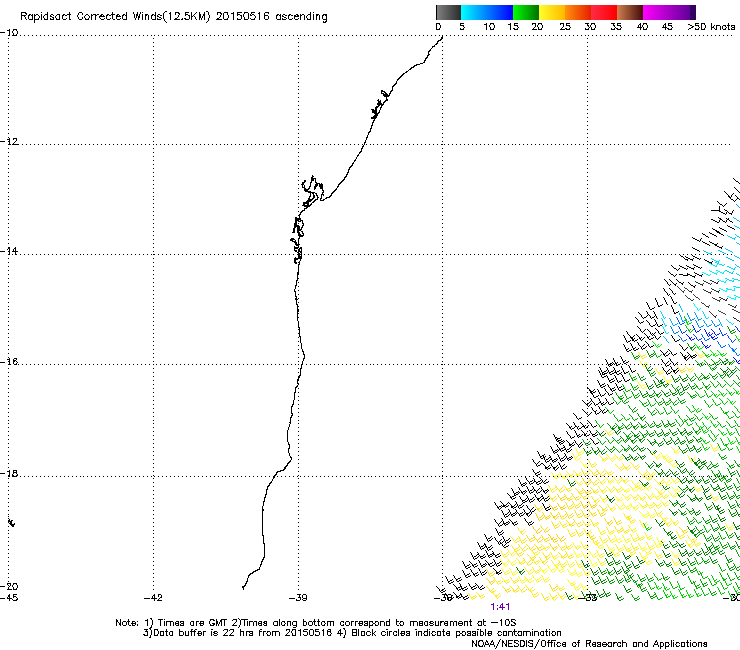Click the green 15-20 knots legend swatch
The height and width of the screenshot is (650, 740).
pos(526,12)
